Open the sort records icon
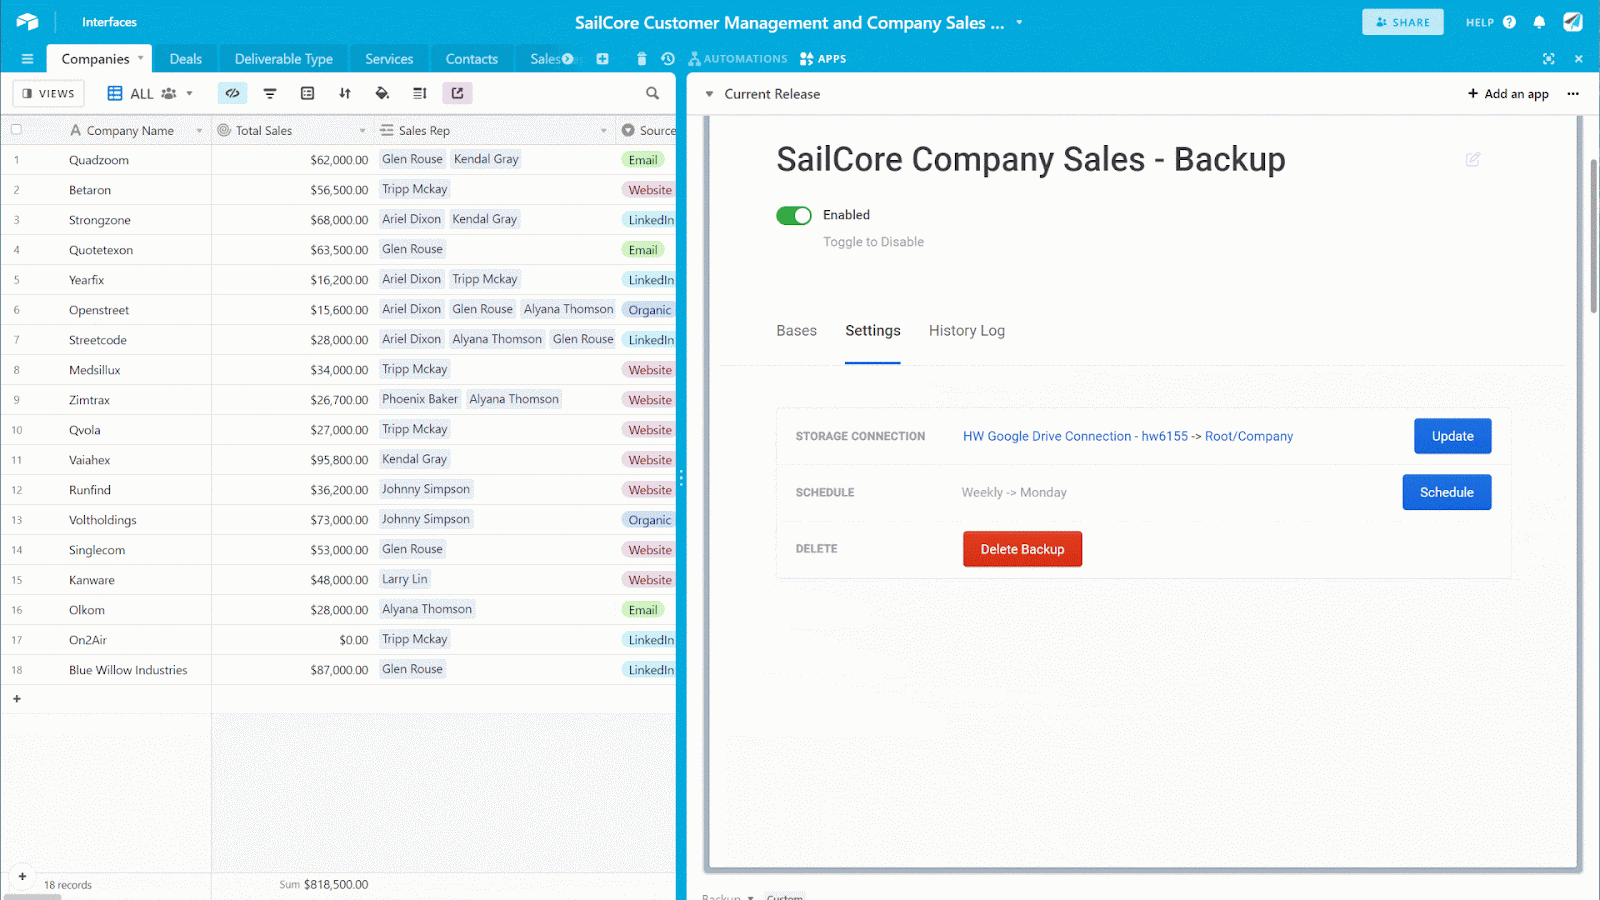The image size is (1600, 900). pos(345,93)
